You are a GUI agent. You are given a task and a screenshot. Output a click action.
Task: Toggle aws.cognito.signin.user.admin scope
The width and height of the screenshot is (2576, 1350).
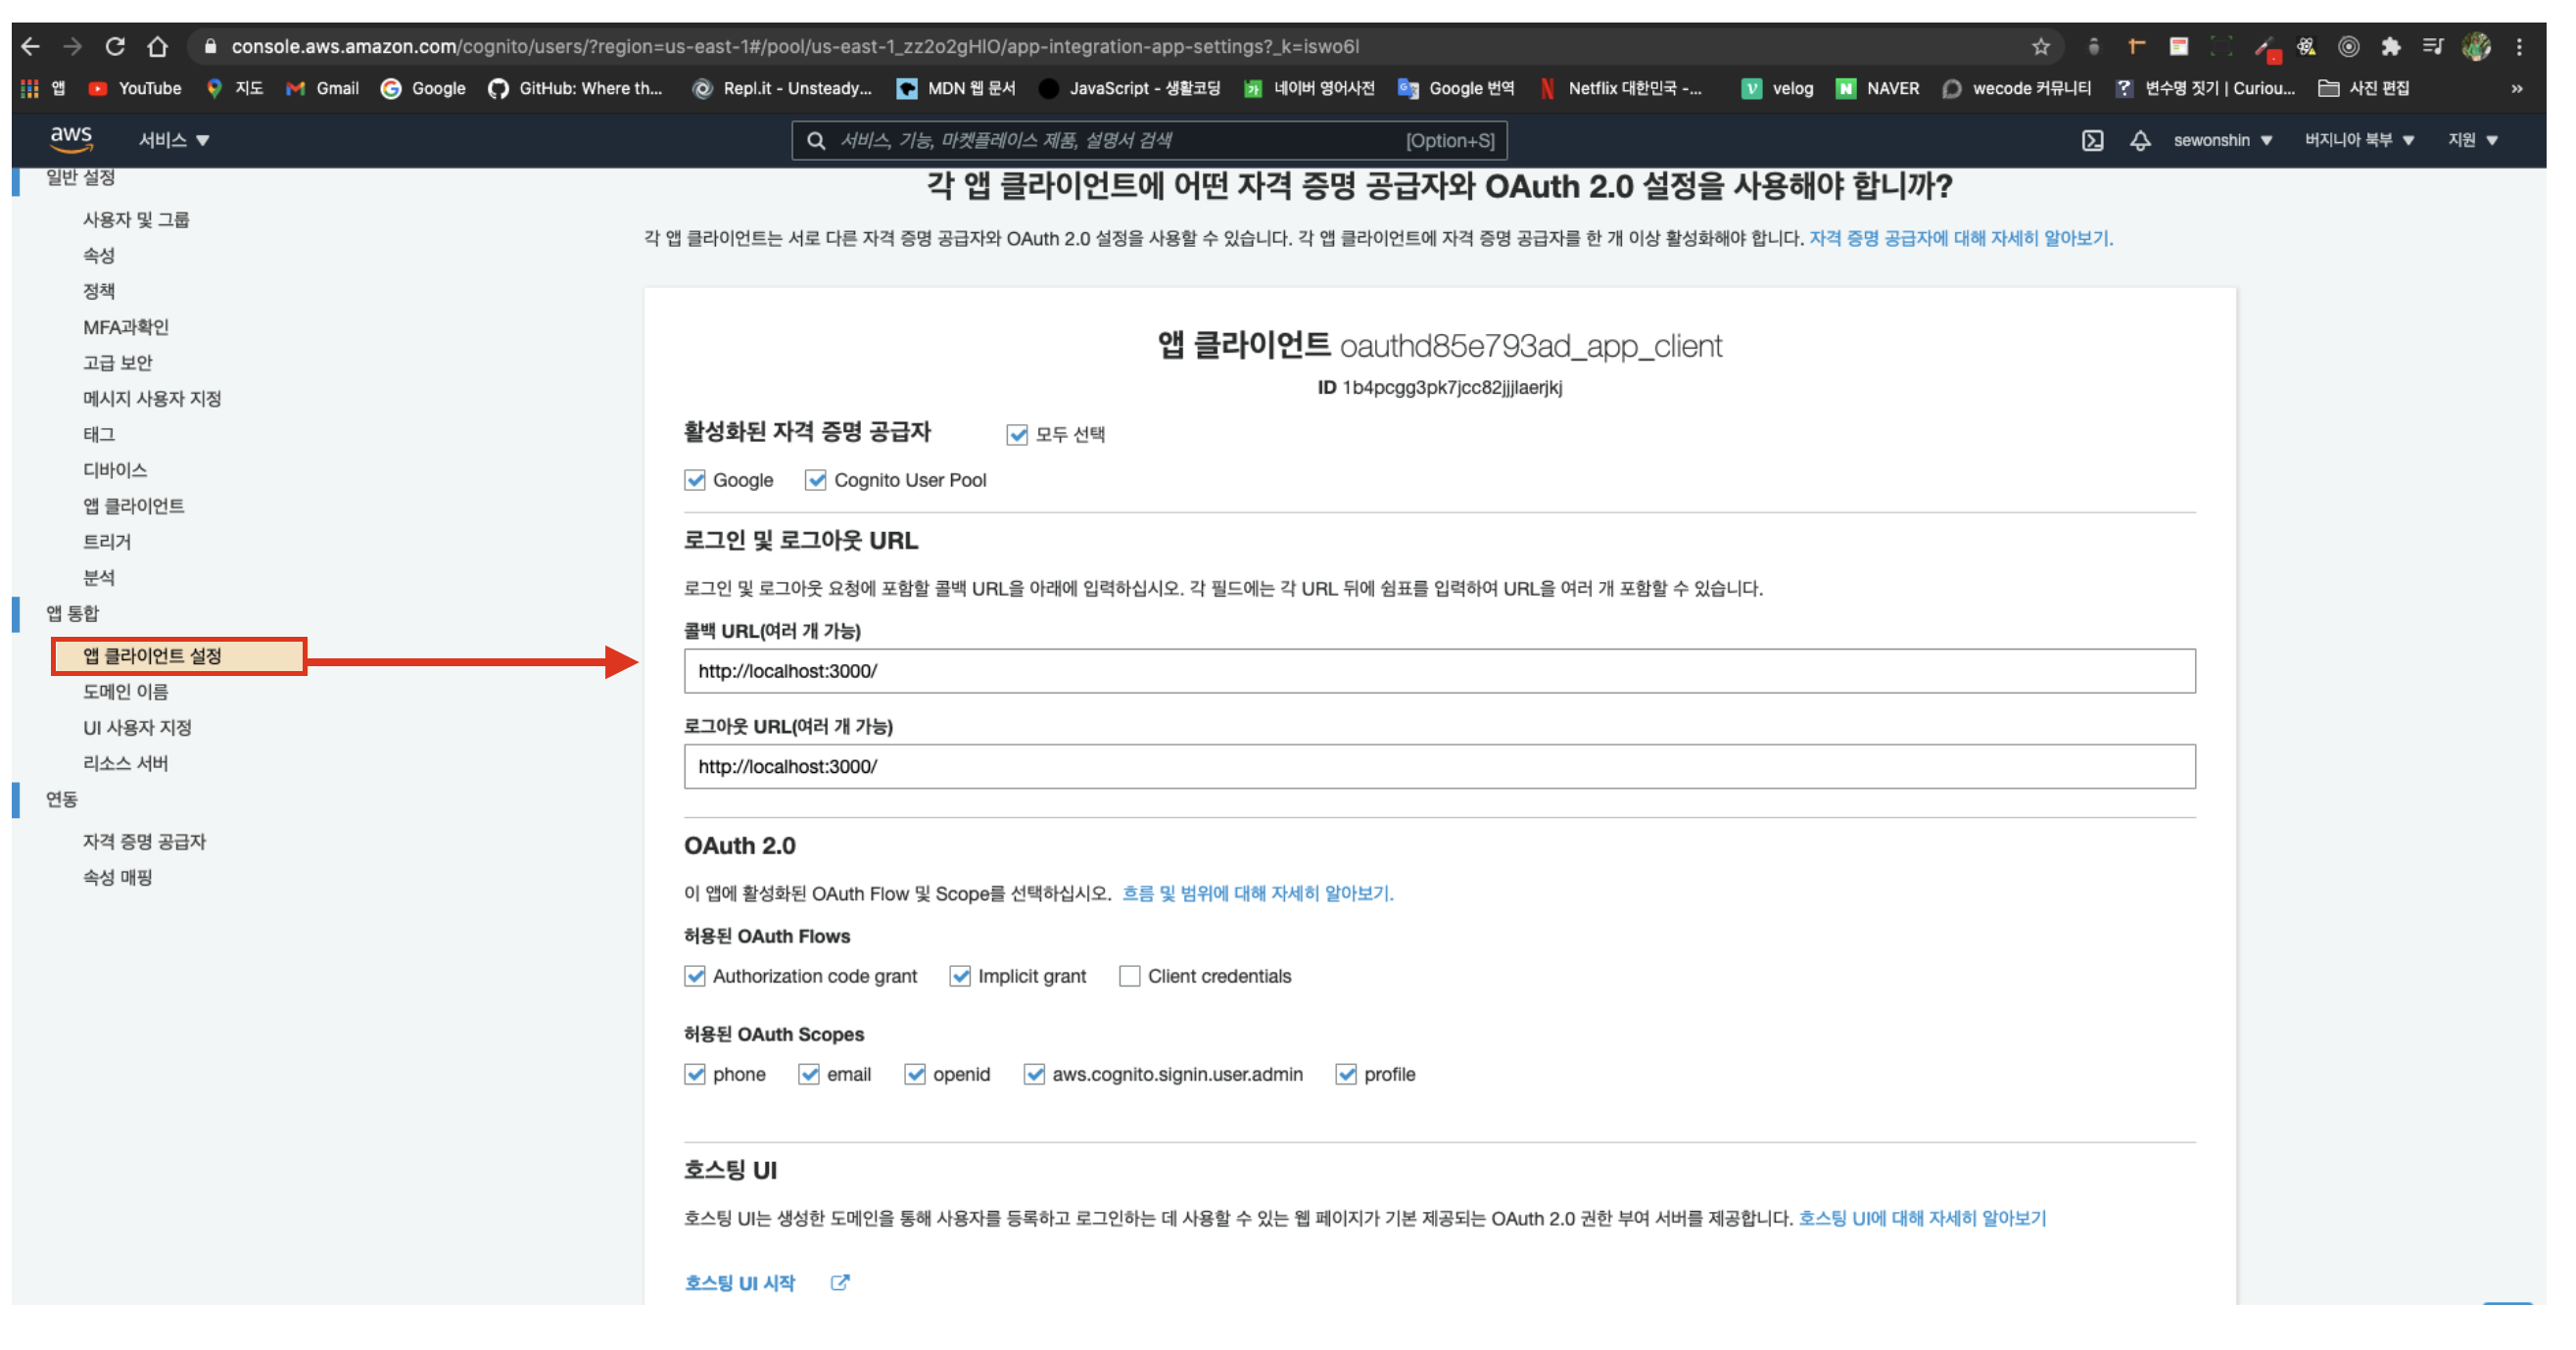(x=1034, y=1074)
